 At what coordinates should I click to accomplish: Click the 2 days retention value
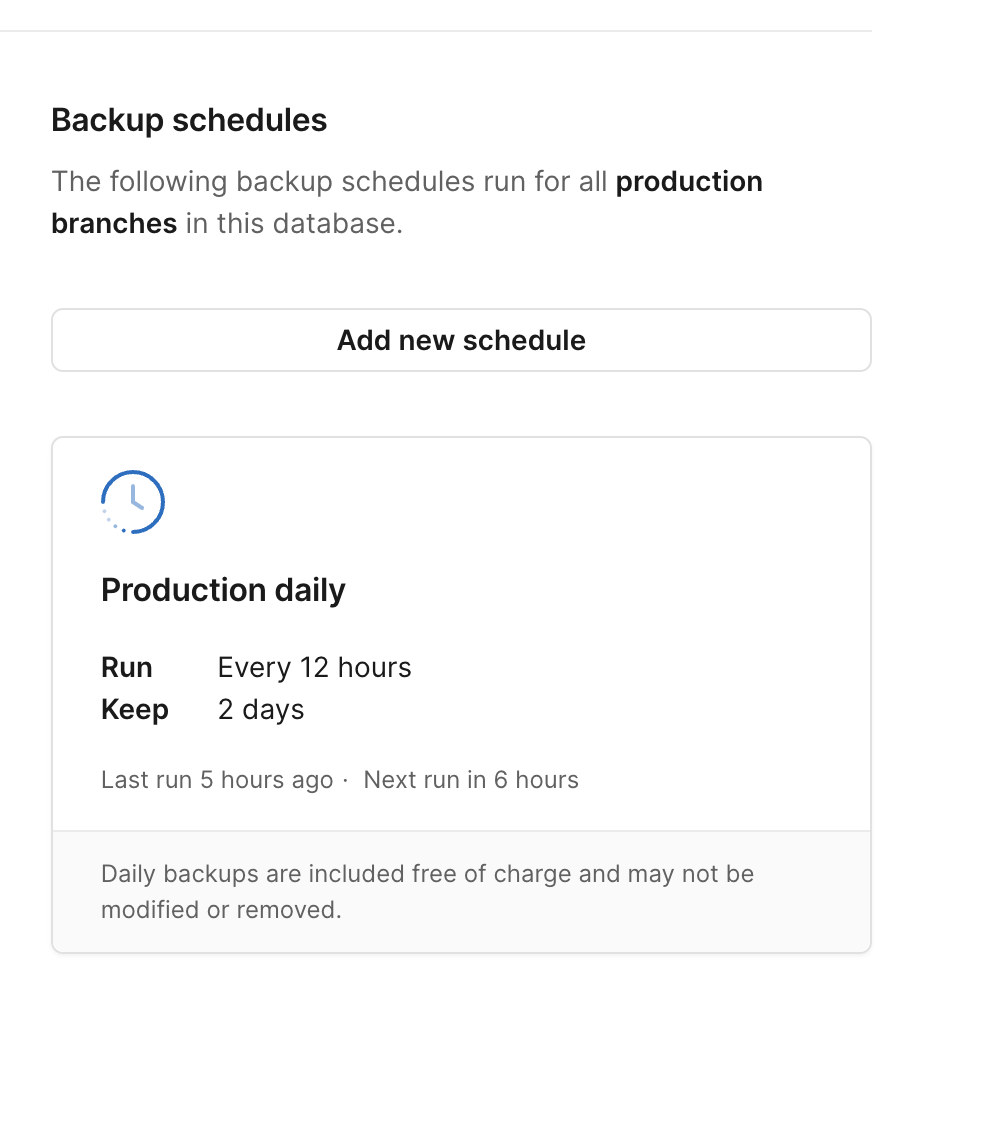tap(261, 709)
